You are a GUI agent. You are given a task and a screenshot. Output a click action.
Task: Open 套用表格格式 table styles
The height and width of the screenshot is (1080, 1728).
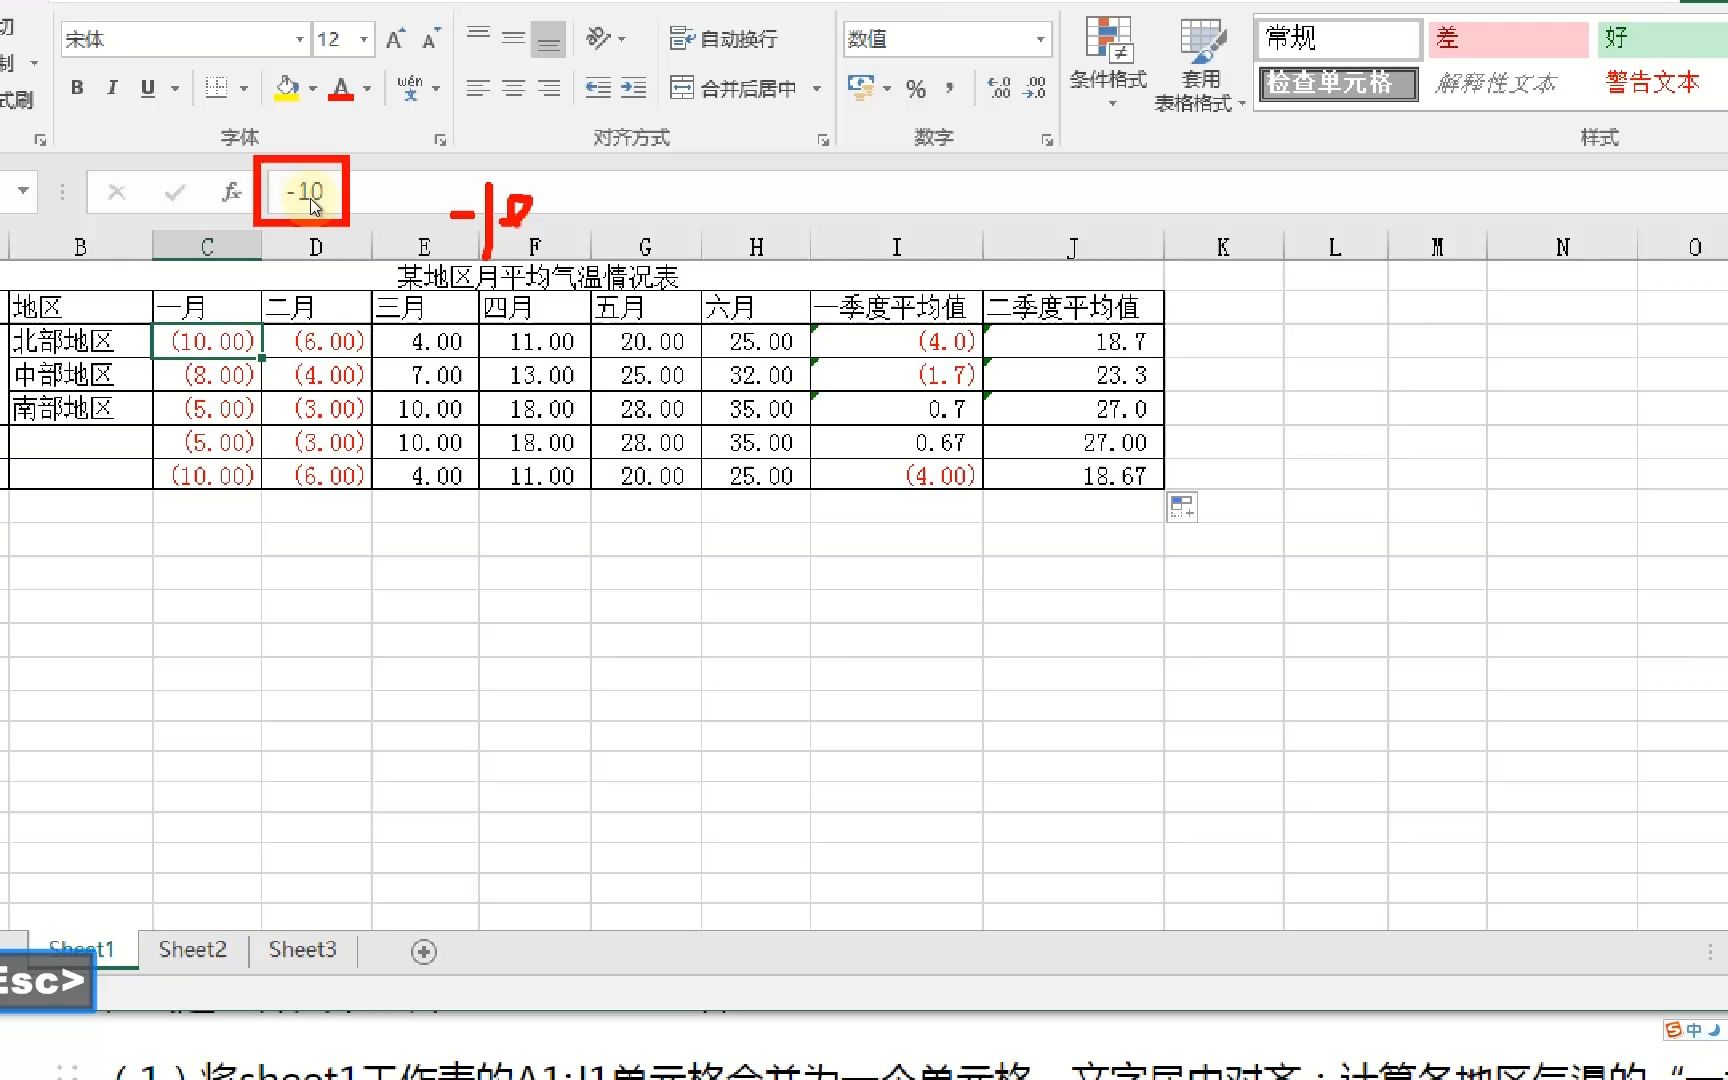pos(1200,64)
